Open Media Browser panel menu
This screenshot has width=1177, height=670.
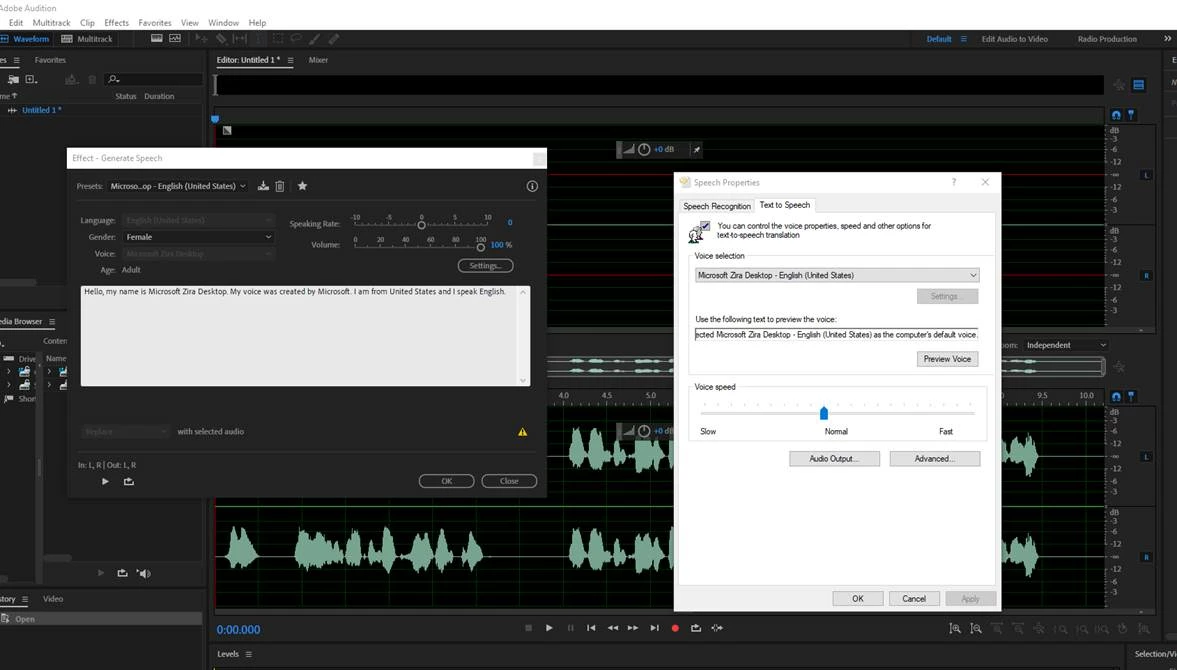[x=52, y=322]
